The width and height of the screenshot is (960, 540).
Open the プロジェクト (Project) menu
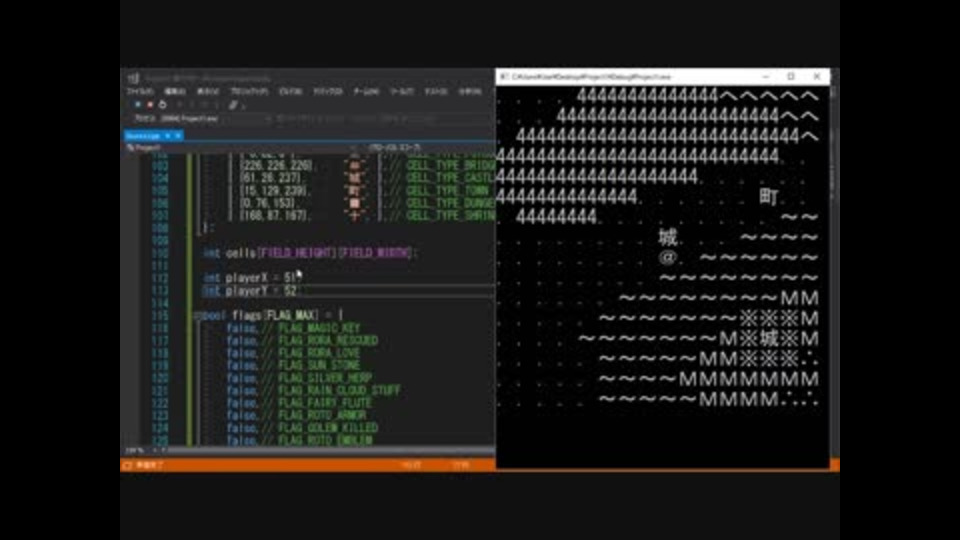[x=249, y=91]
